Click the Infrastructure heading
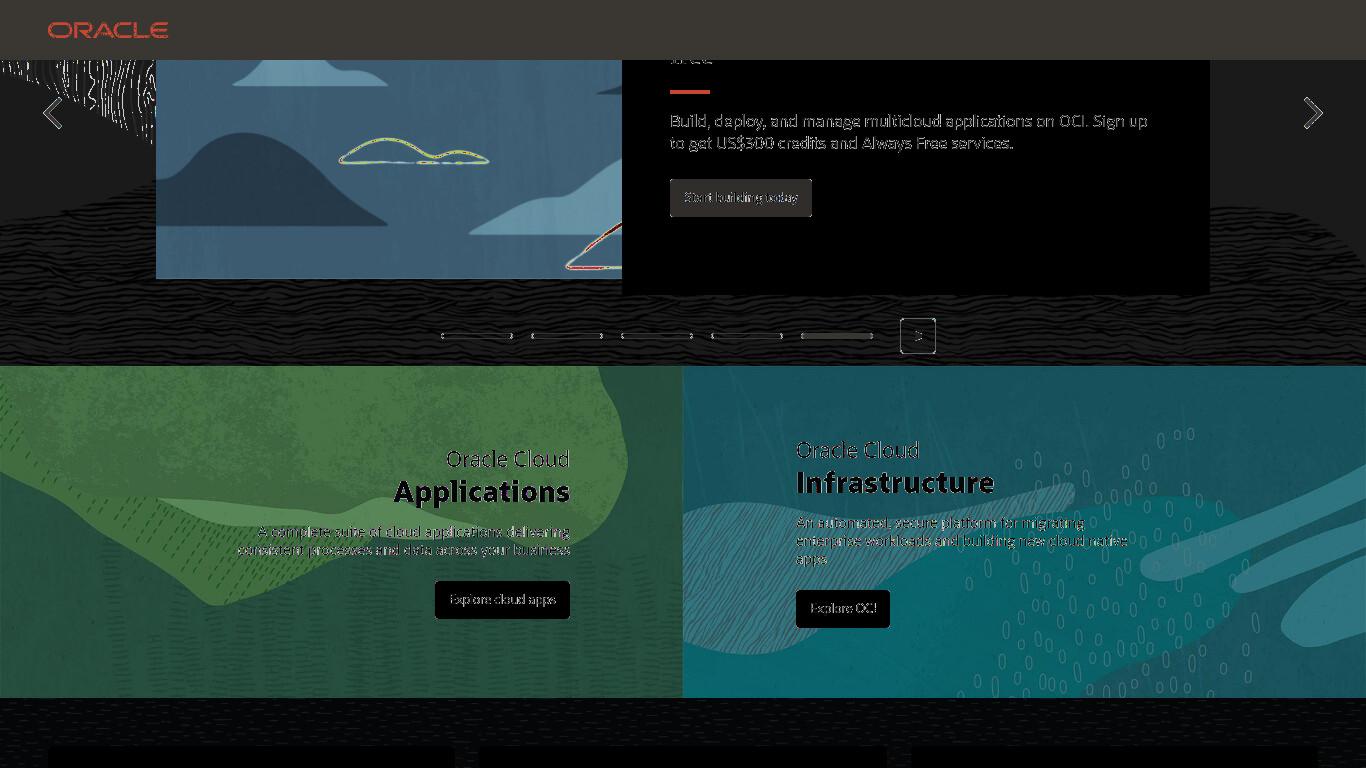The width and height of the screenshot is (1366, 768). [895, 482]
